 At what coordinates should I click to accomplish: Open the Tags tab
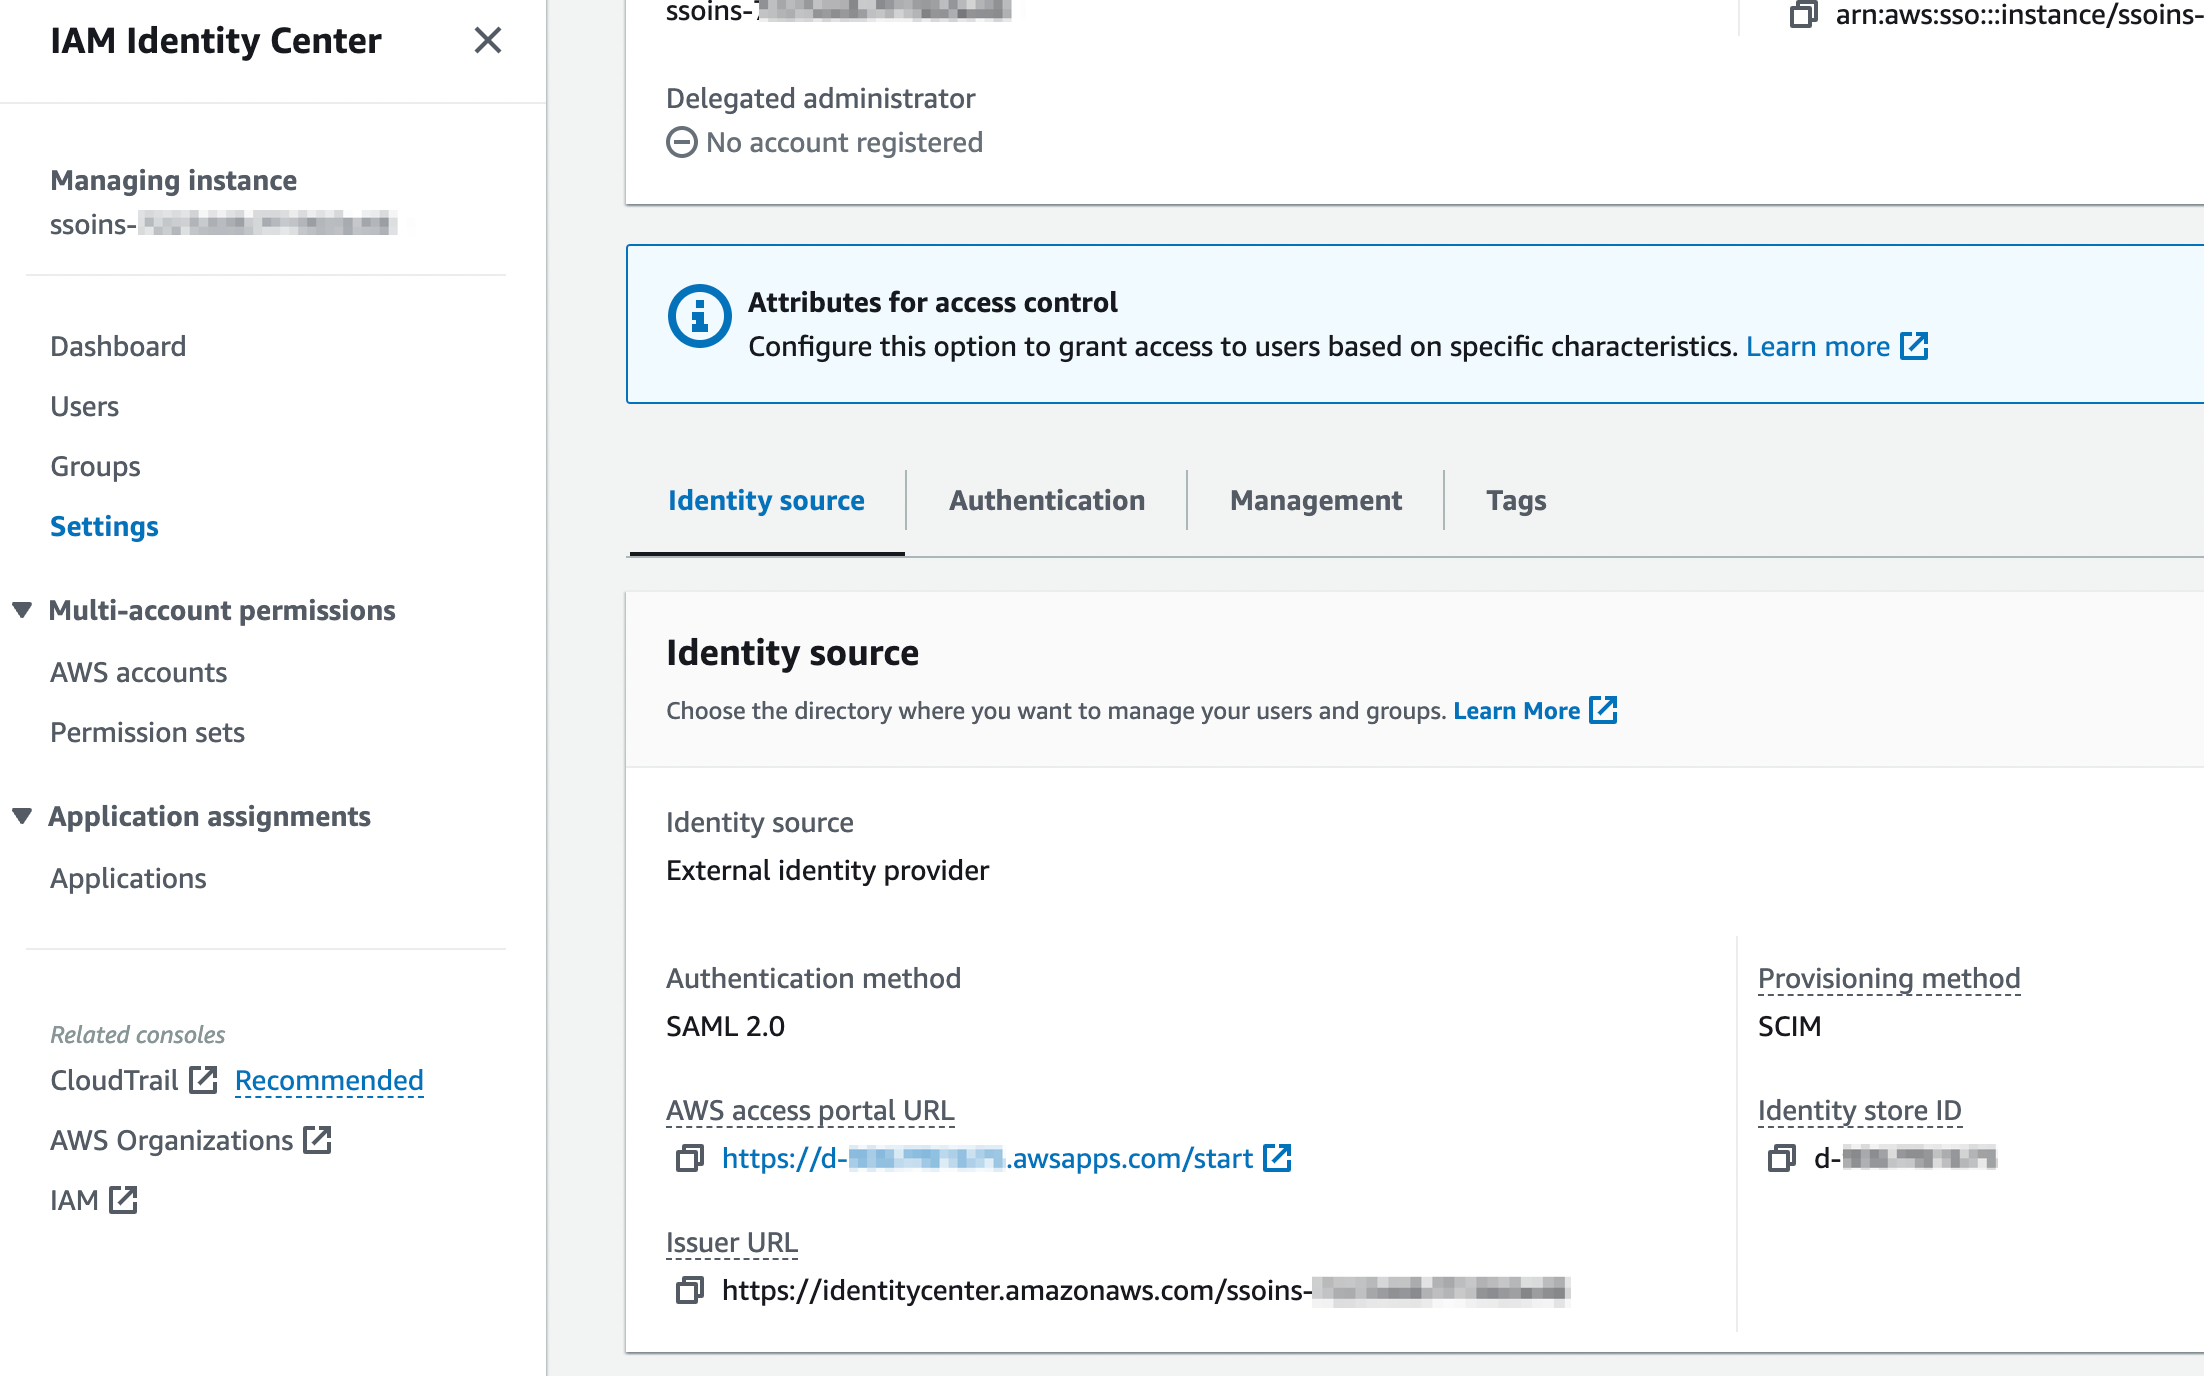(1516, 500)
